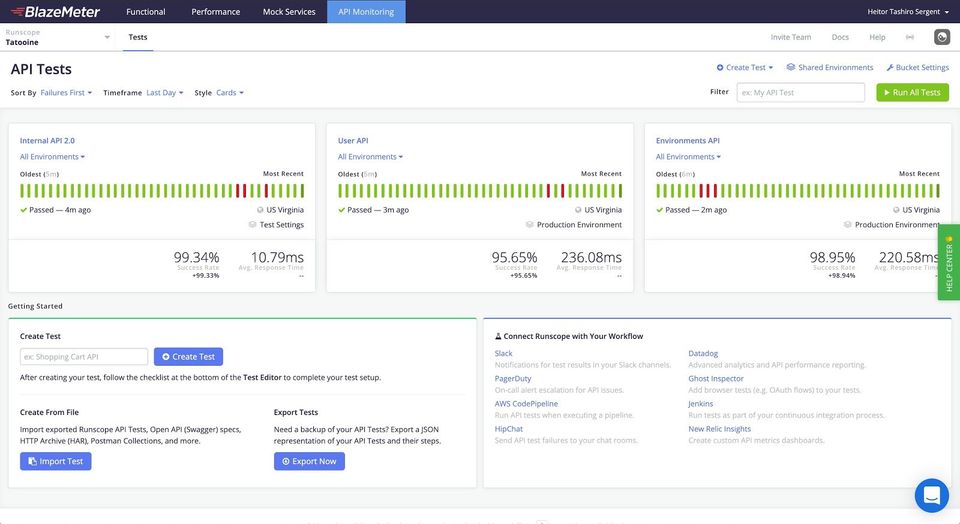Open the Style Cards dropdown
960x524 pixels.
(229, 92)
